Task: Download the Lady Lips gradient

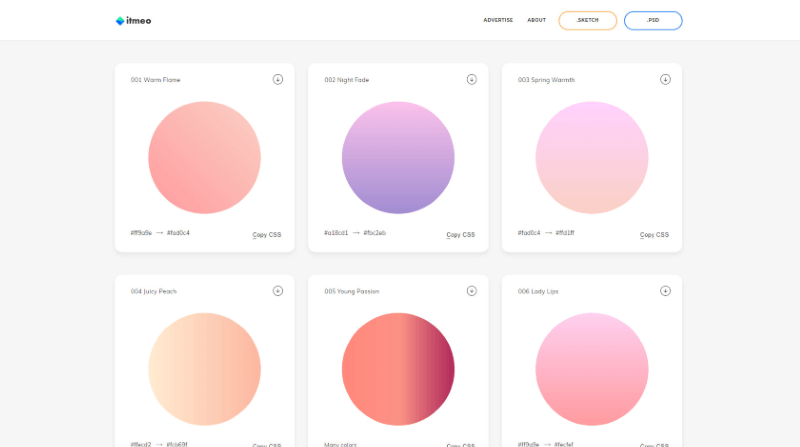Action: click(x=665, y=291)
